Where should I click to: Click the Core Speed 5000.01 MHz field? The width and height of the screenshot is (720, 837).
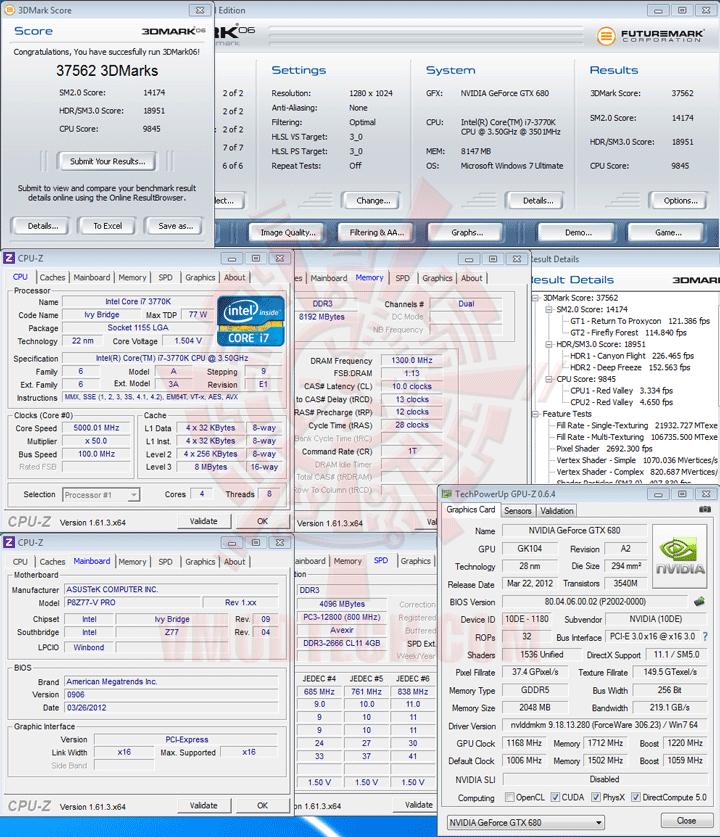pyautogui.click(x=97, y=428)
